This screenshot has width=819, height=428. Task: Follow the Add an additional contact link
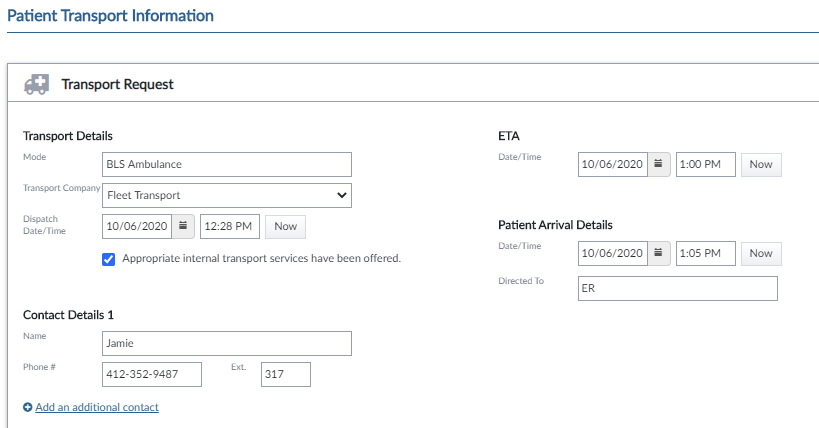[97, 407]
